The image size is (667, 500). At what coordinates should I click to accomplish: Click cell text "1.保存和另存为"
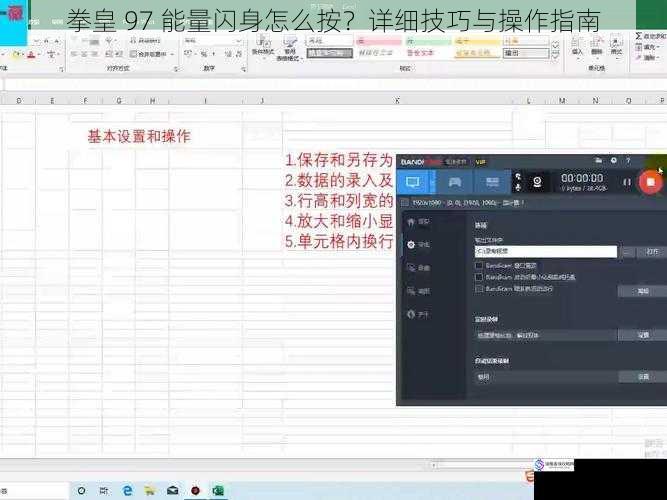(339, 160)
